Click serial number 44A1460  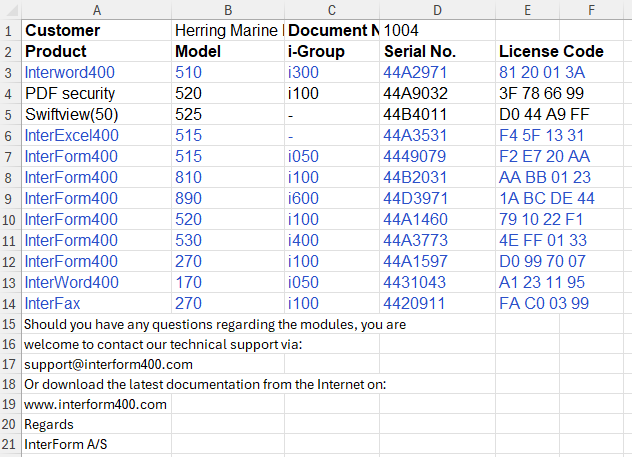(x=437, y=219)
